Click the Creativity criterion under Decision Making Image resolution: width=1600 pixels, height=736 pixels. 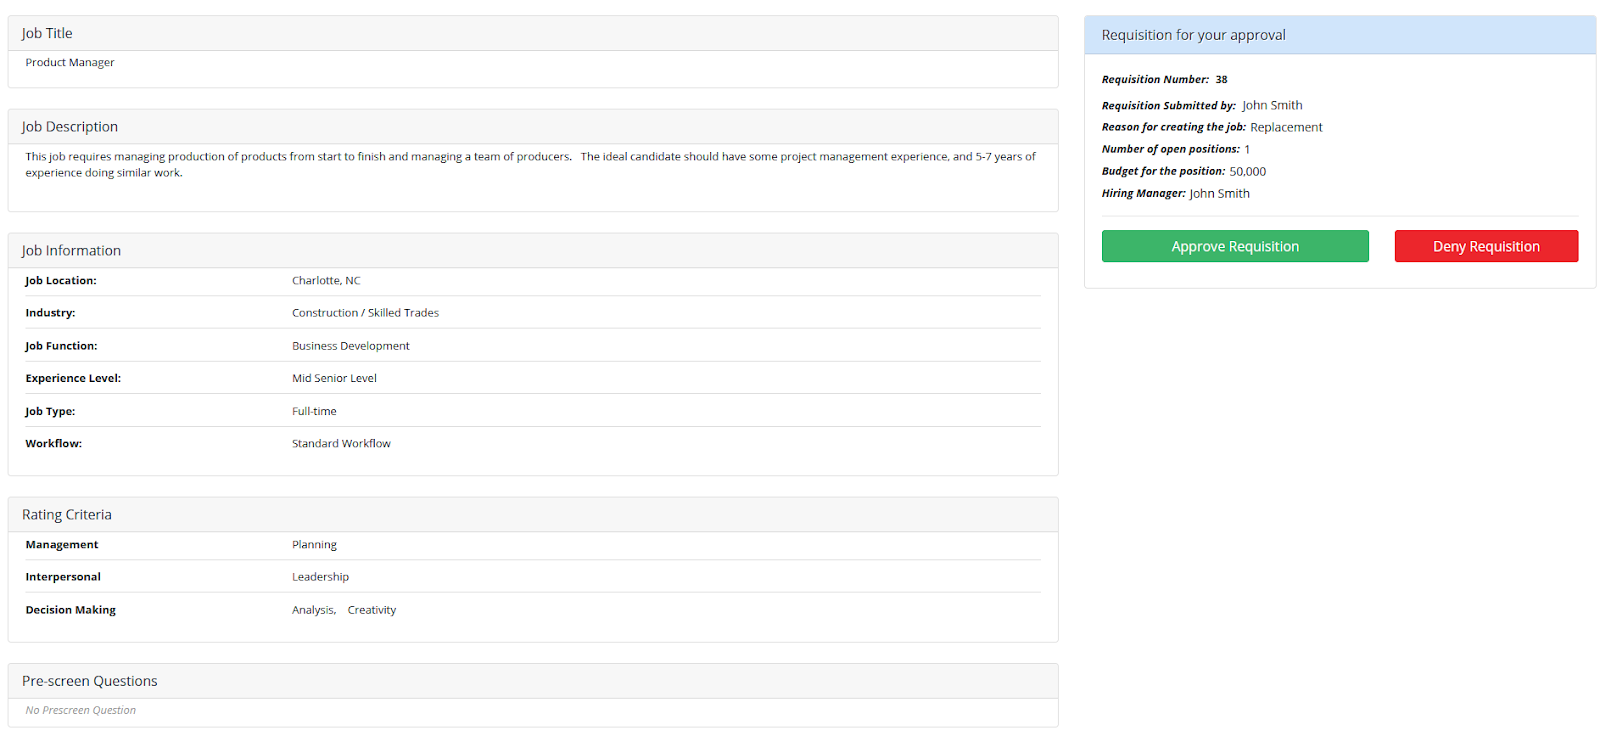click(x=371, y=610)
